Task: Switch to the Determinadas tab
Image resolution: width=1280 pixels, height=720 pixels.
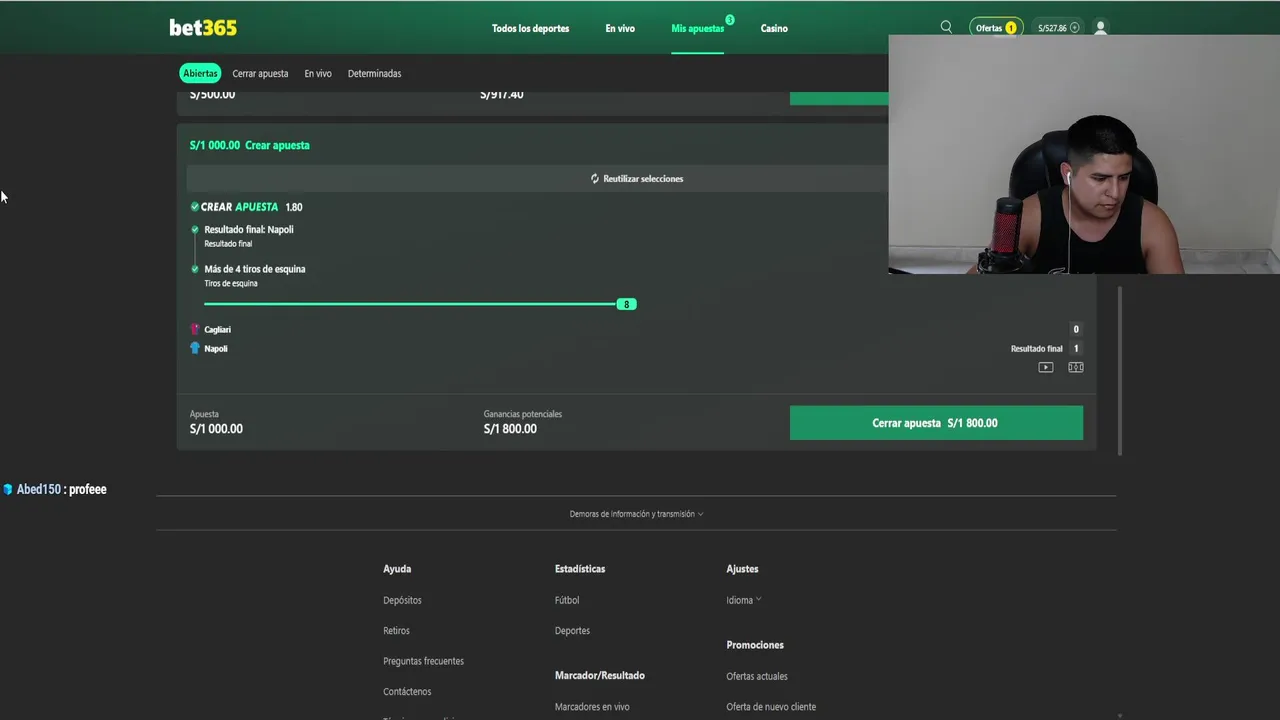Action: click(374, 73)
